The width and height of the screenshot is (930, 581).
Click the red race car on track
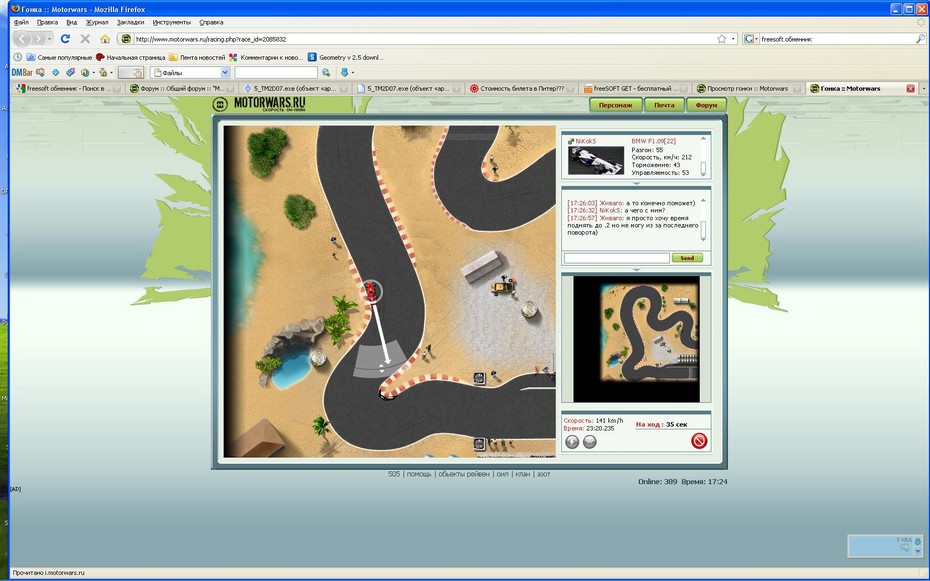(371, 290)
